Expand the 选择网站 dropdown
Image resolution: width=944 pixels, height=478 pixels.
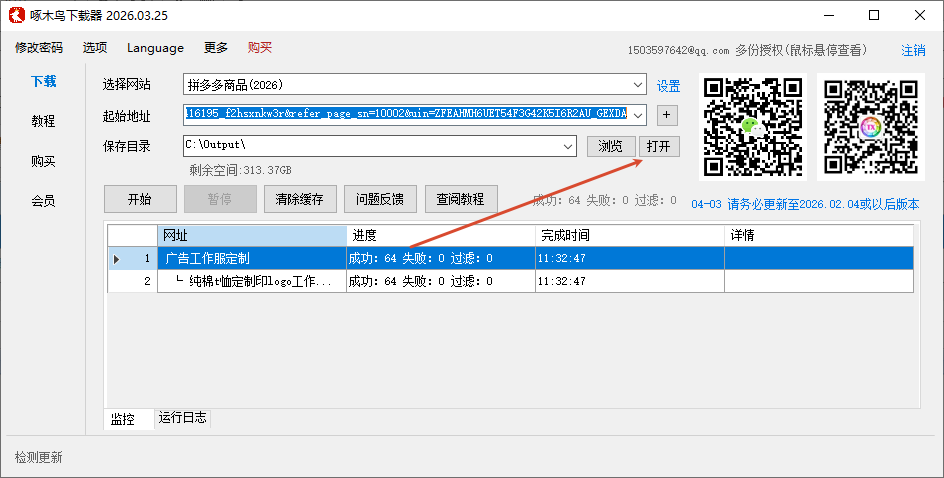point(638,85)
